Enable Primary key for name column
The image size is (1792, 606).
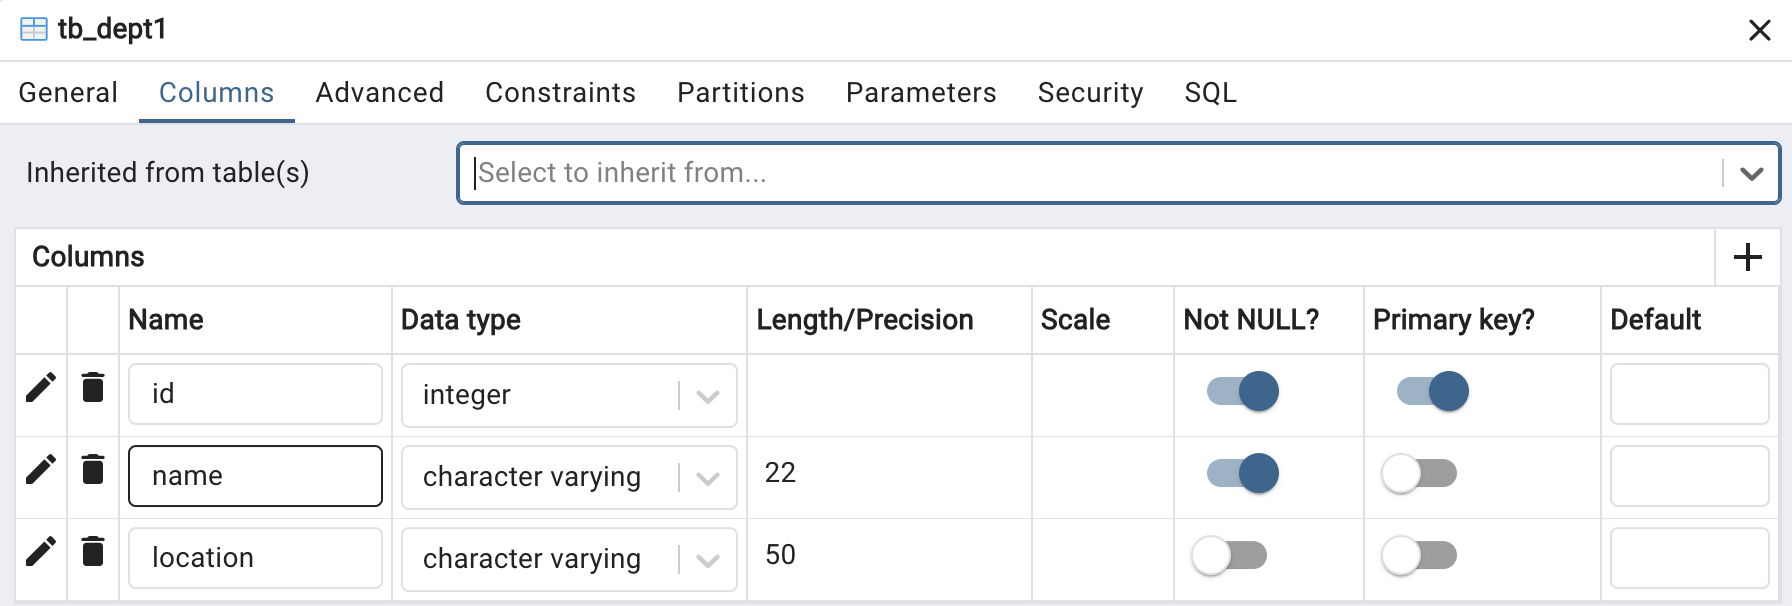(x=1419, y=473)
